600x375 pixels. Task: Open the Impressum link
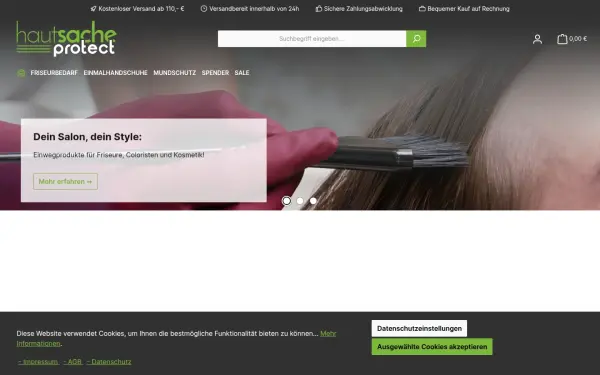tap(38, 362)
